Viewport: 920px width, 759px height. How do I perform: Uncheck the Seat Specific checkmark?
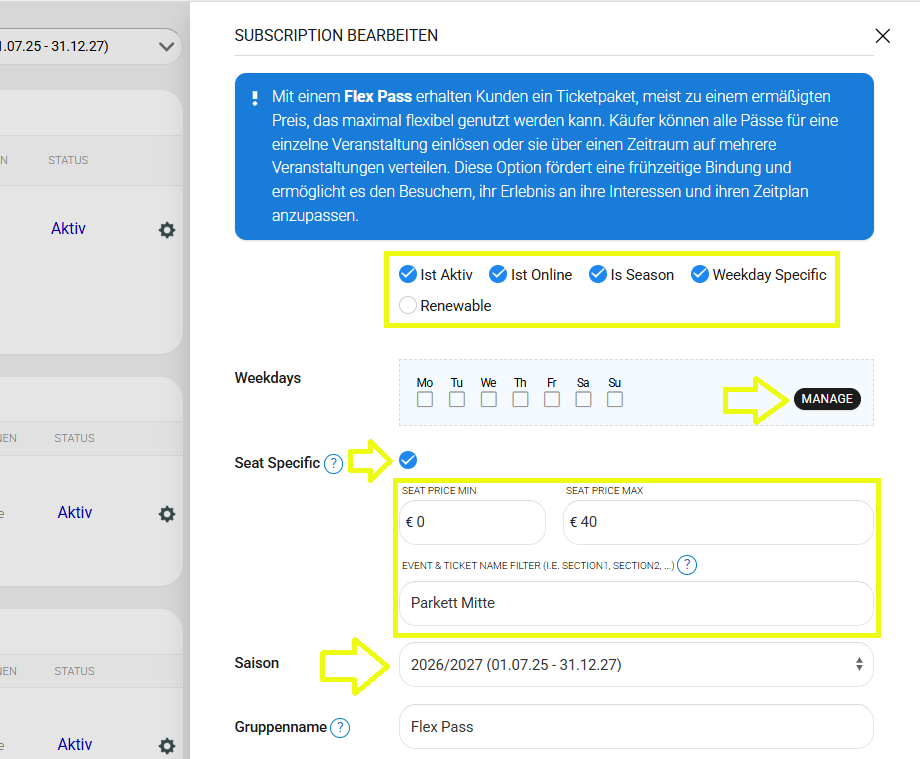[408, 460]
